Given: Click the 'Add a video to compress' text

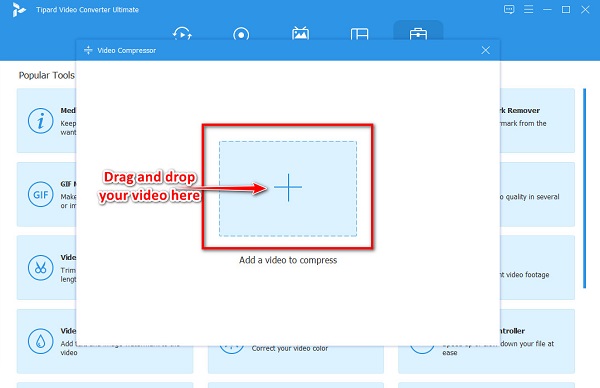Looking at the screenshot, I should pyautogui.click(x=288, y=260).
